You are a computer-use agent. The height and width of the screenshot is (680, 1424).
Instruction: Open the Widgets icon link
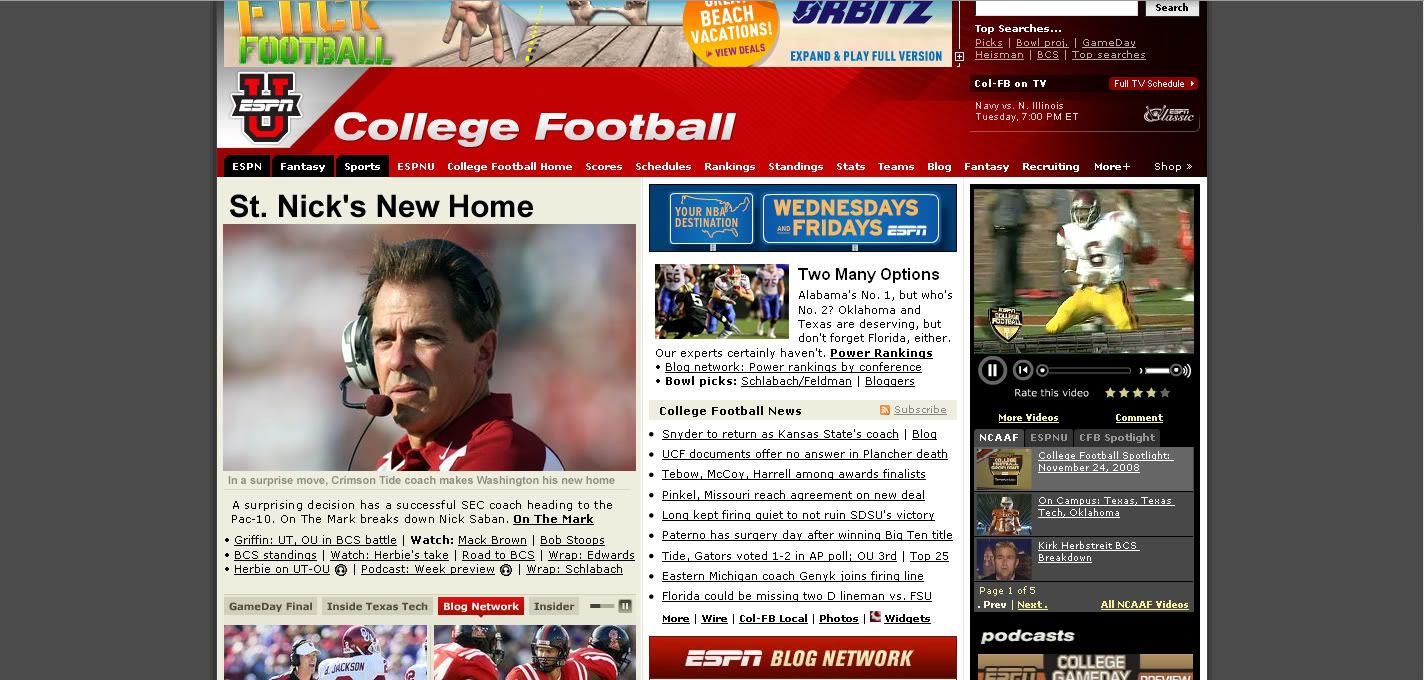(876, 617)
